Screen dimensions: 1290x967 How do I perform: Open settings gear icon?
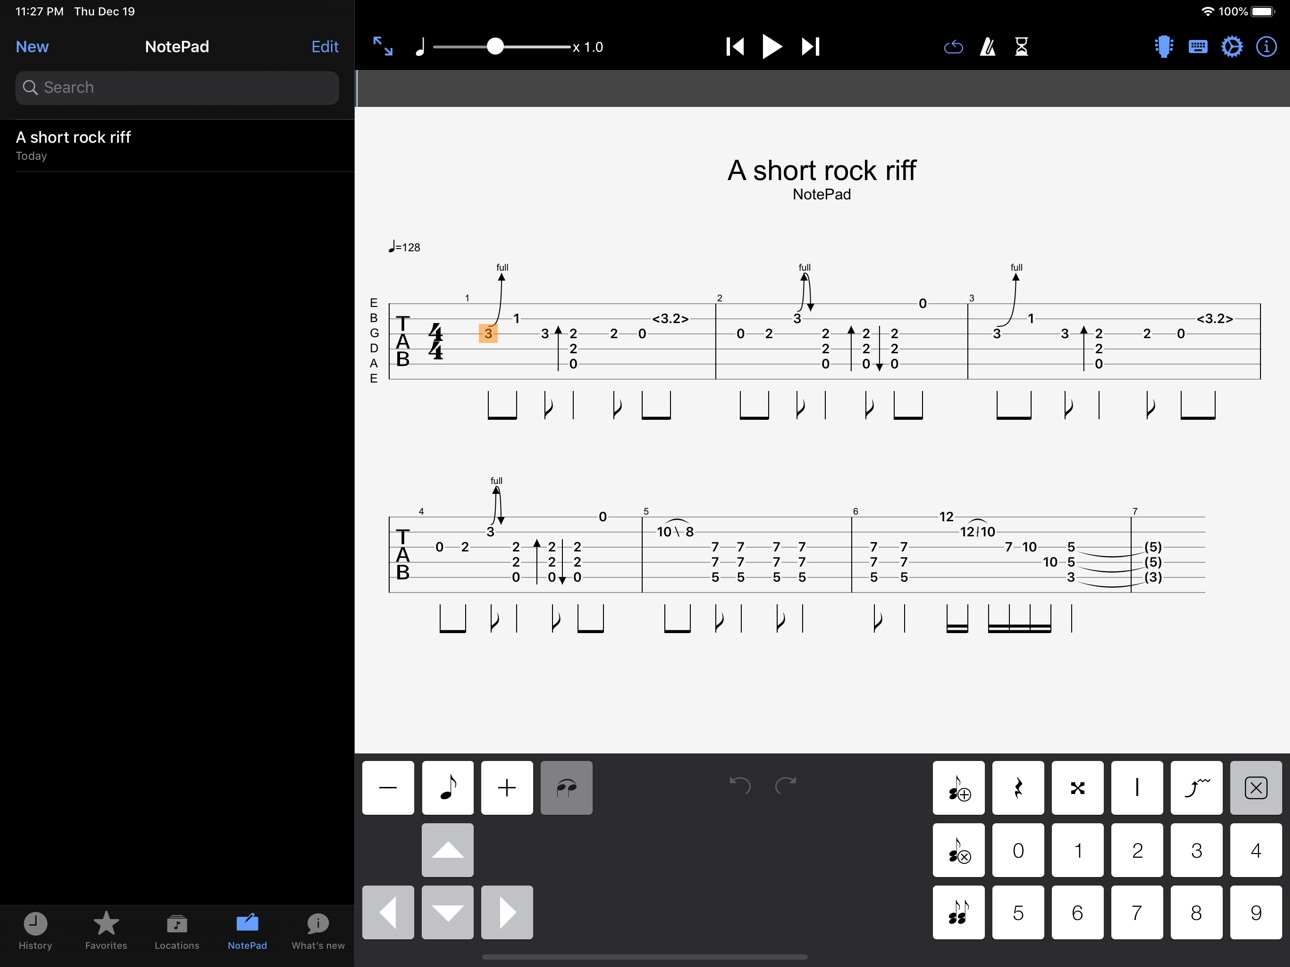click(1232, 46)
